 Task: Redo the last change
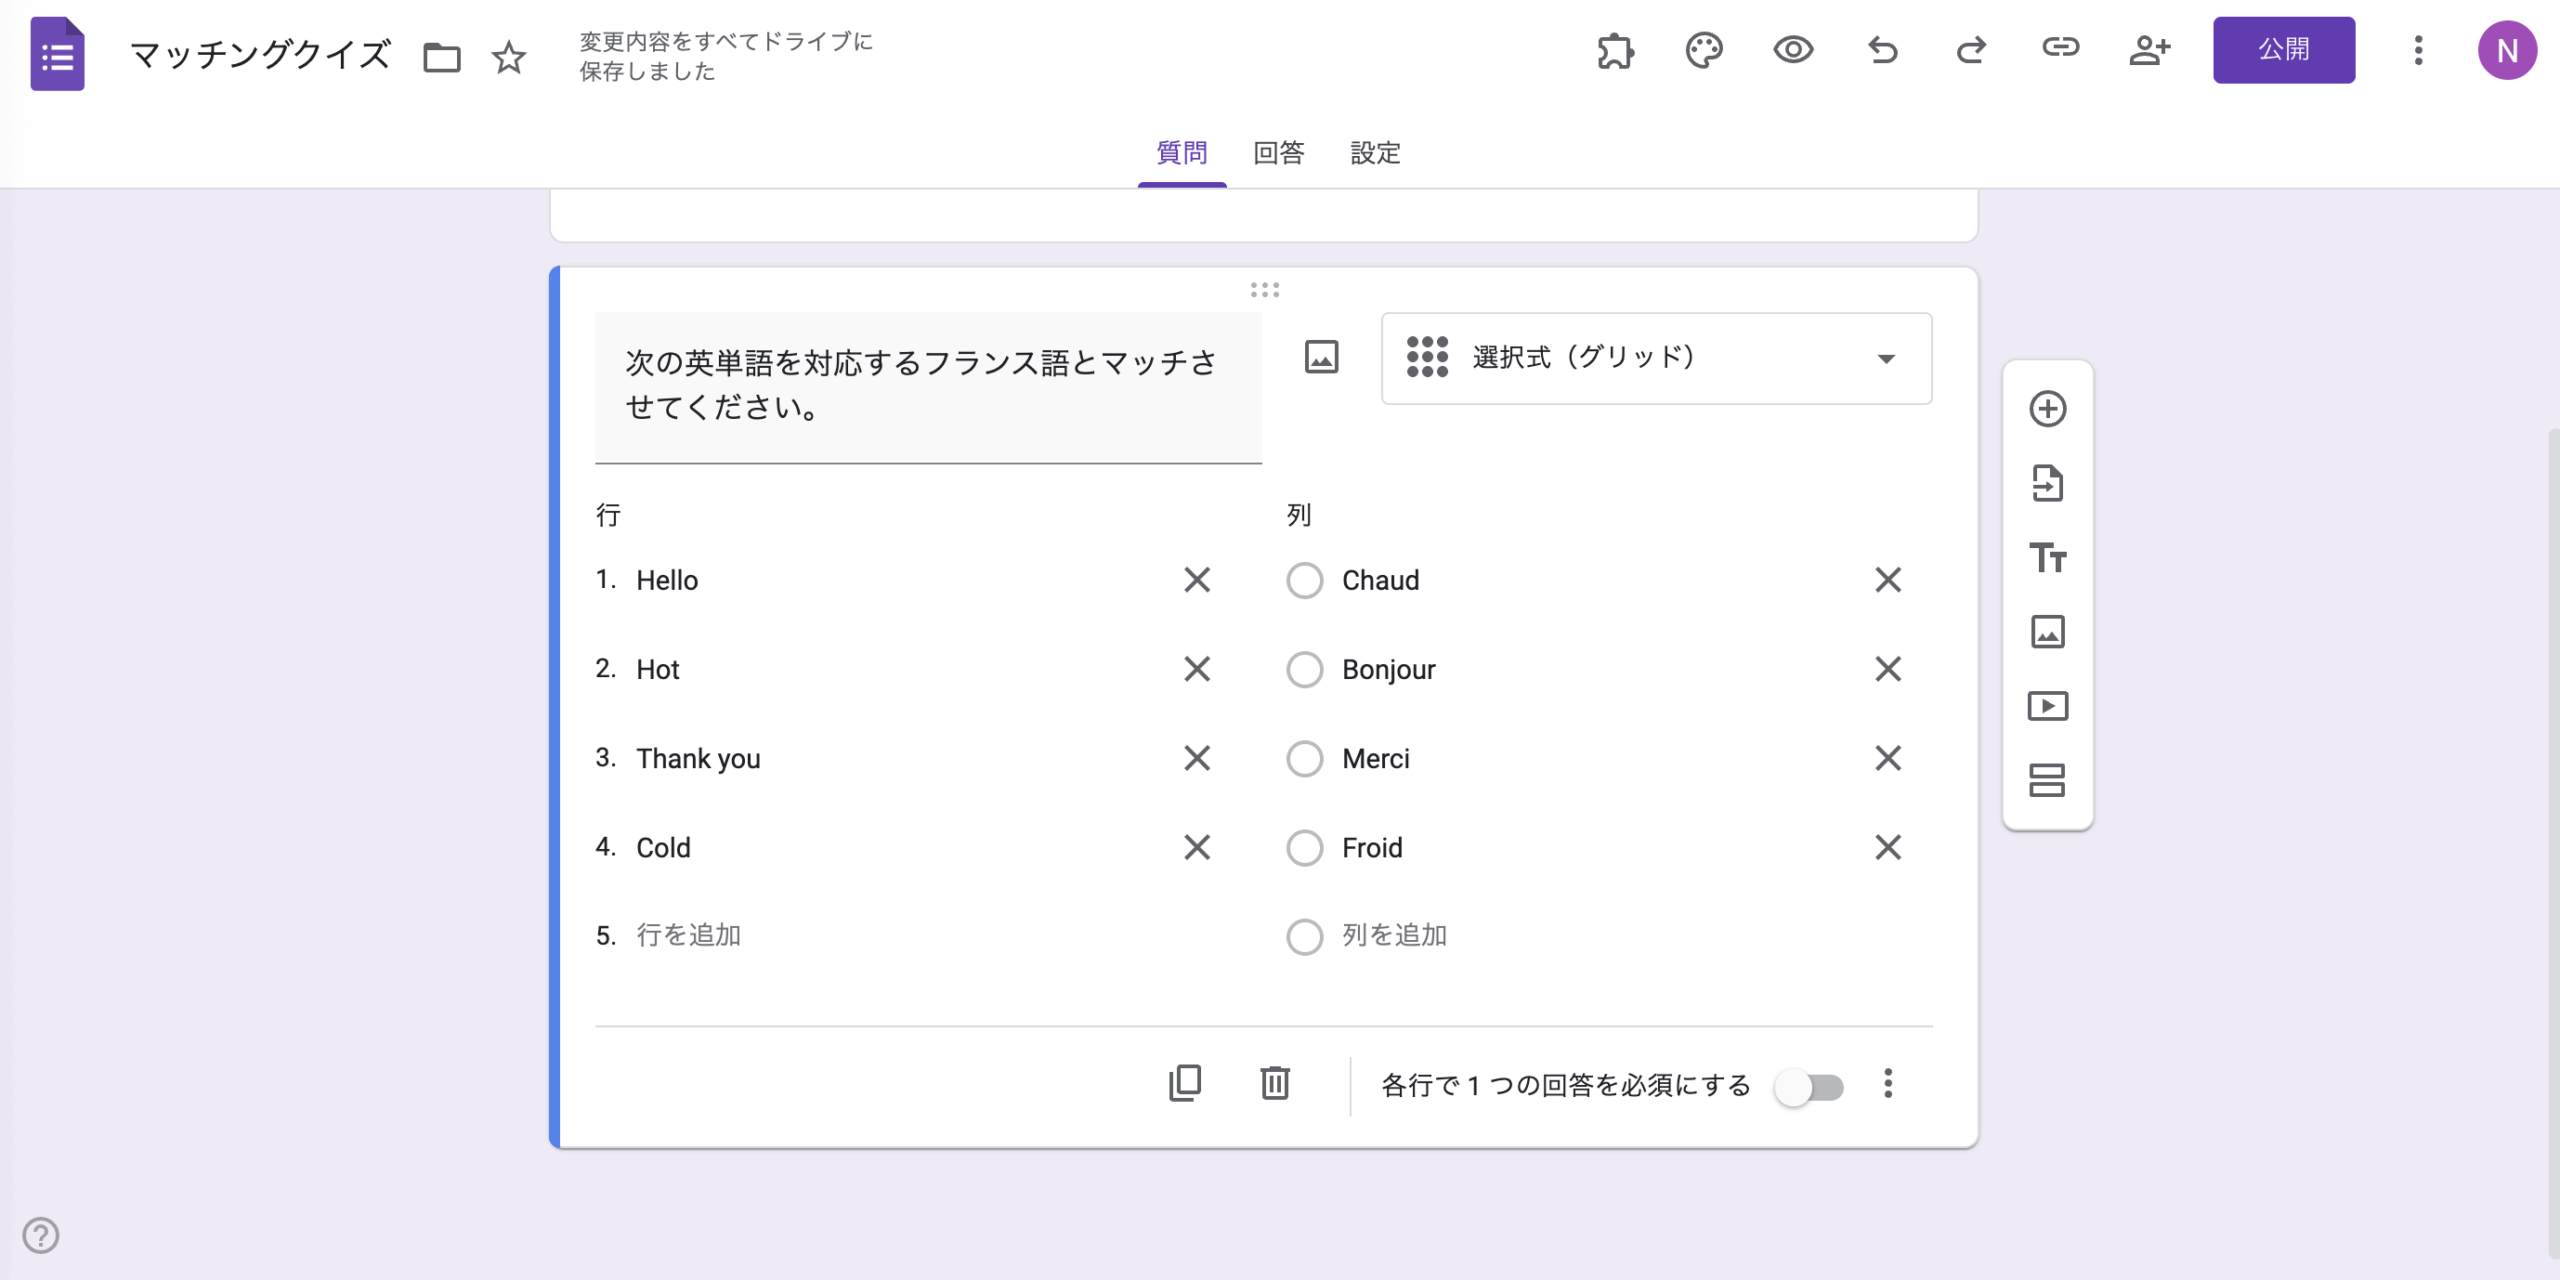point(1971,50)
